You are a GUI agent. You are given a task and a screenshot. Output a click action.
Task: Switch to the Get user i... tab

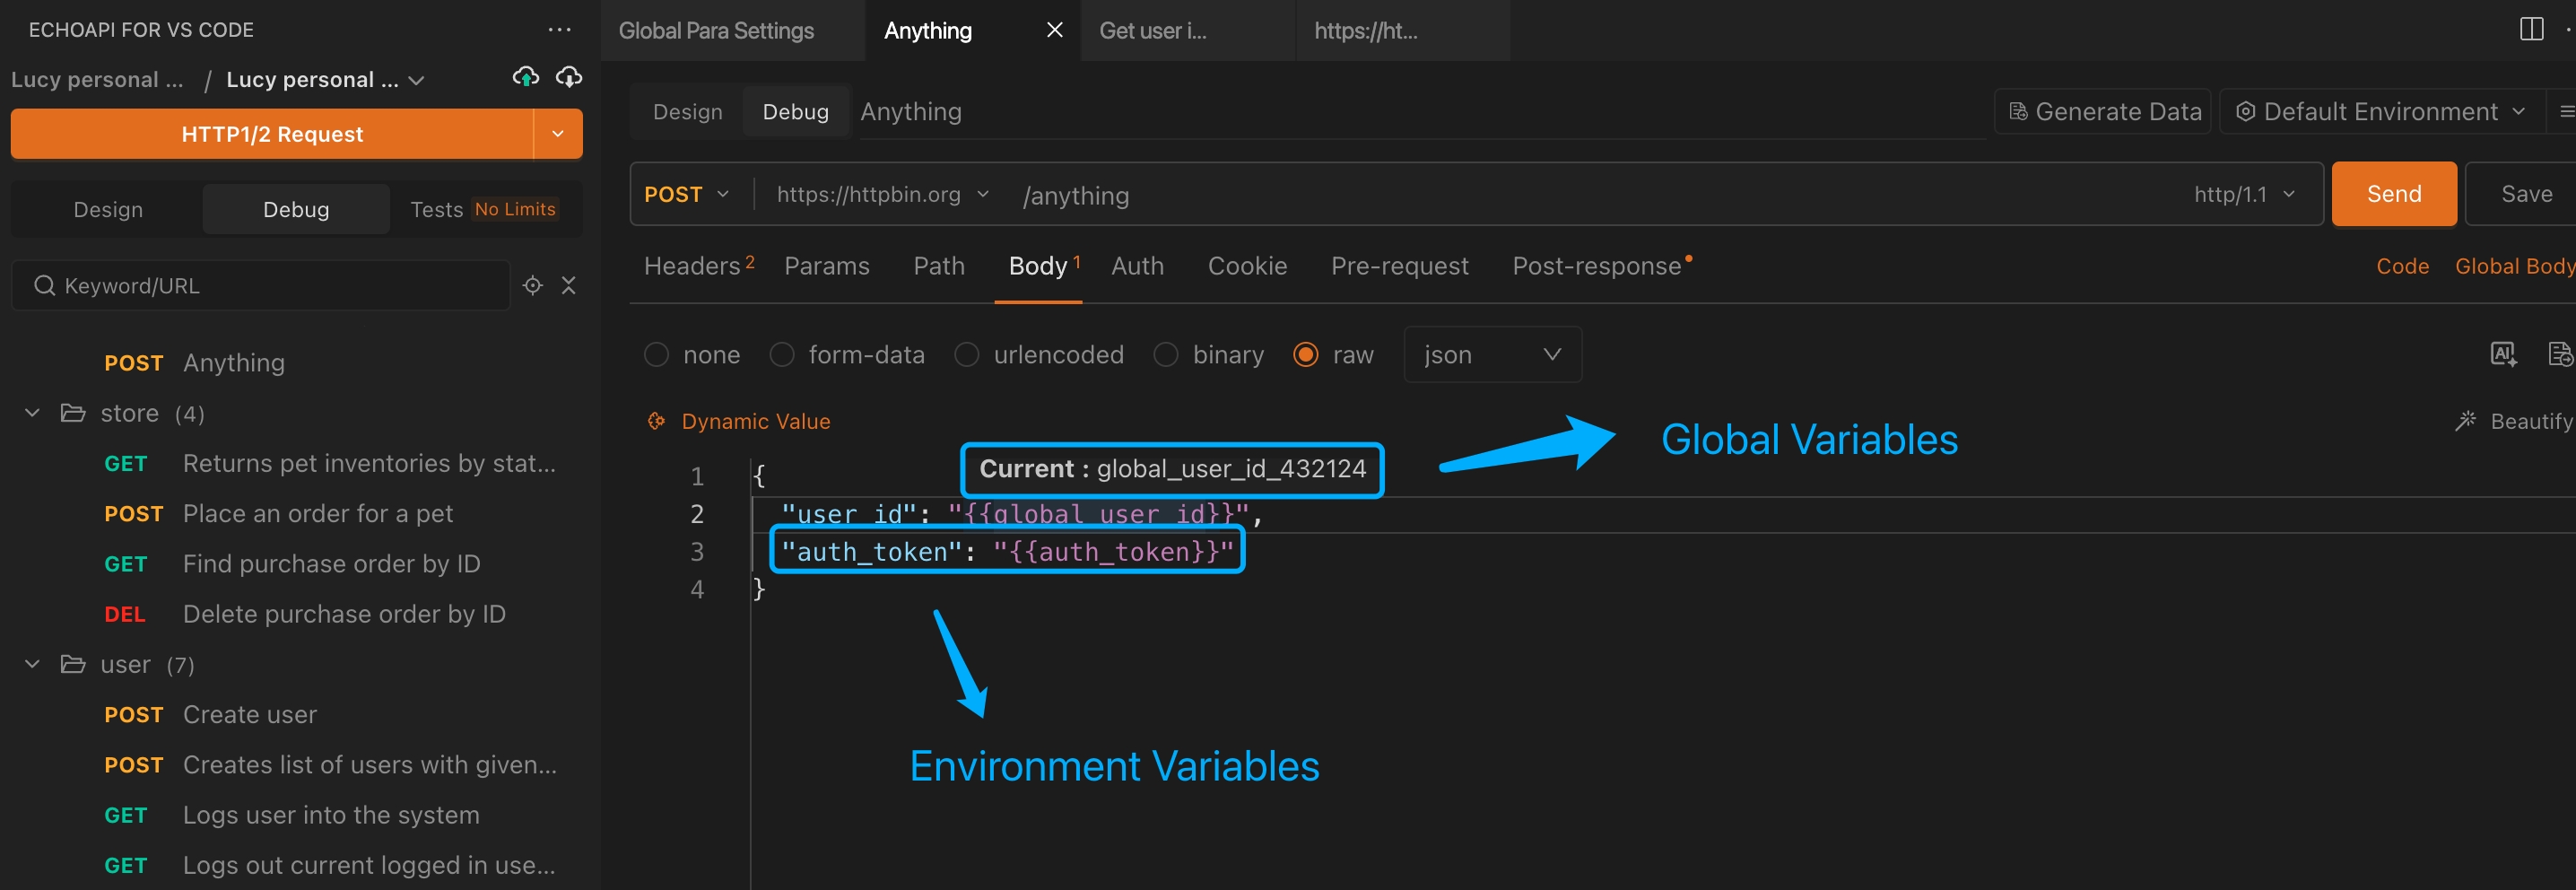[x=1188, y=30]
